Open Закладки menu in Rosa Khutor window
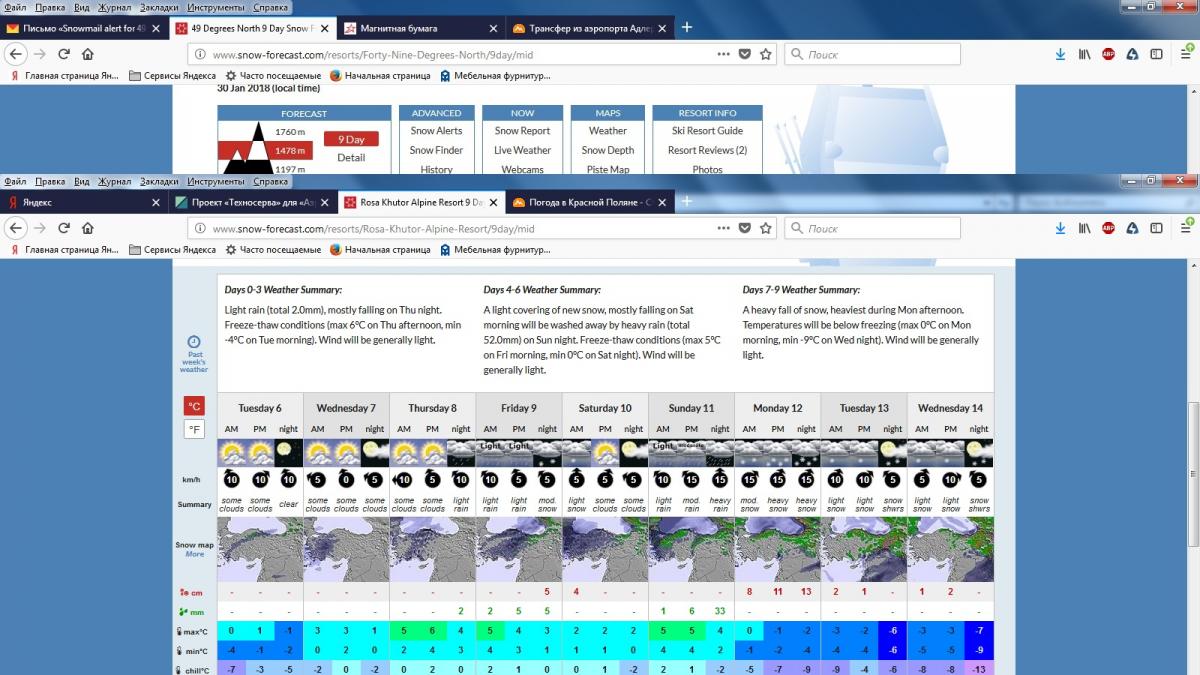This screenshot has height=675, width=1200. (x=159, y=182)
